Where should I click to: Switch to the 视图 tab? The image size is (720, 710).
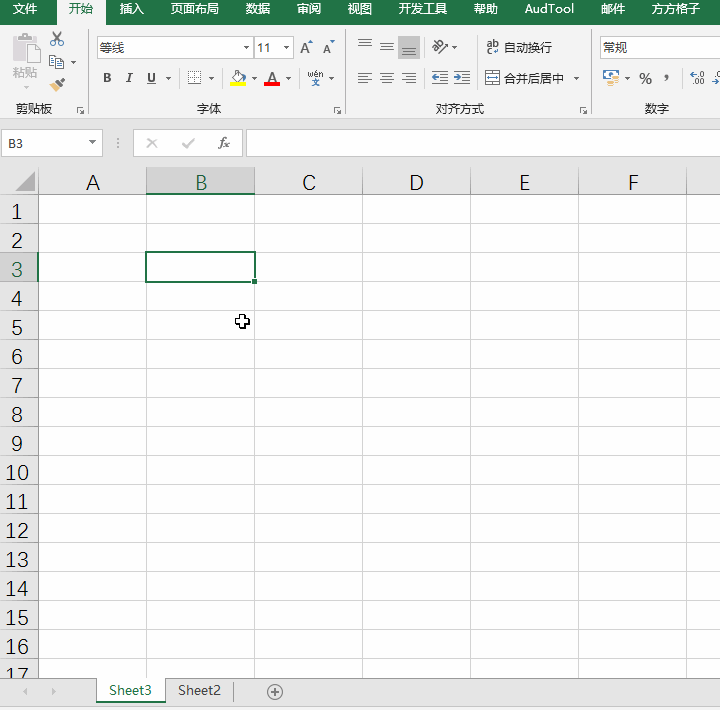(x=360, y=9)
